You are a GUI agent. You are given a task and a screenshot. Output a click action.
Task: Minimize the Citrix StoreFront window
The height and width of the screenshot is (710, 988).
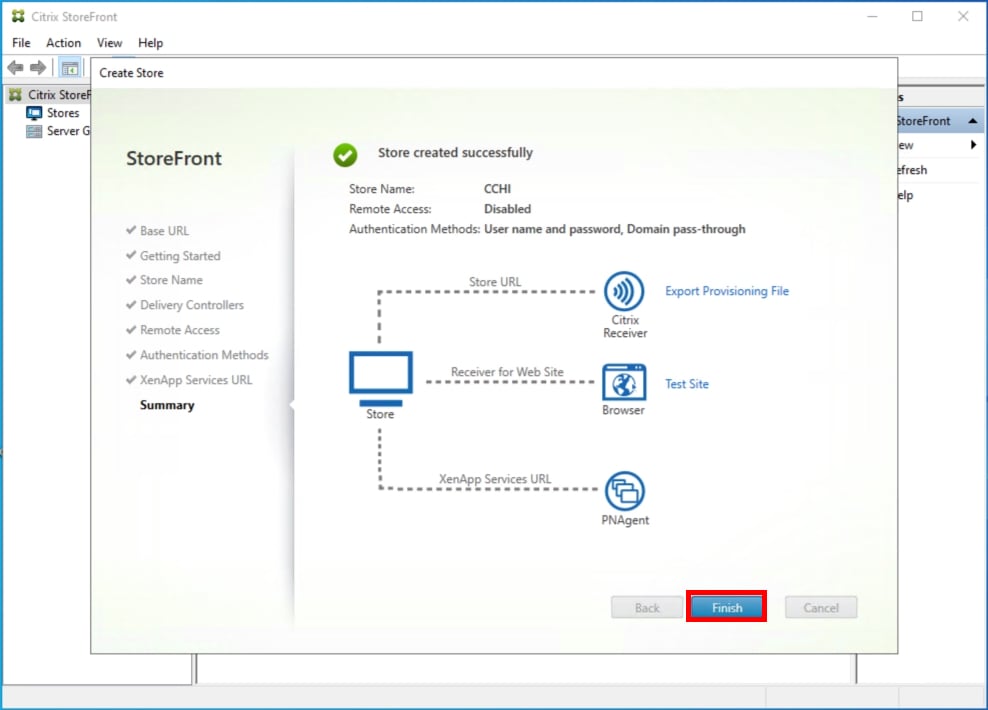872,16
